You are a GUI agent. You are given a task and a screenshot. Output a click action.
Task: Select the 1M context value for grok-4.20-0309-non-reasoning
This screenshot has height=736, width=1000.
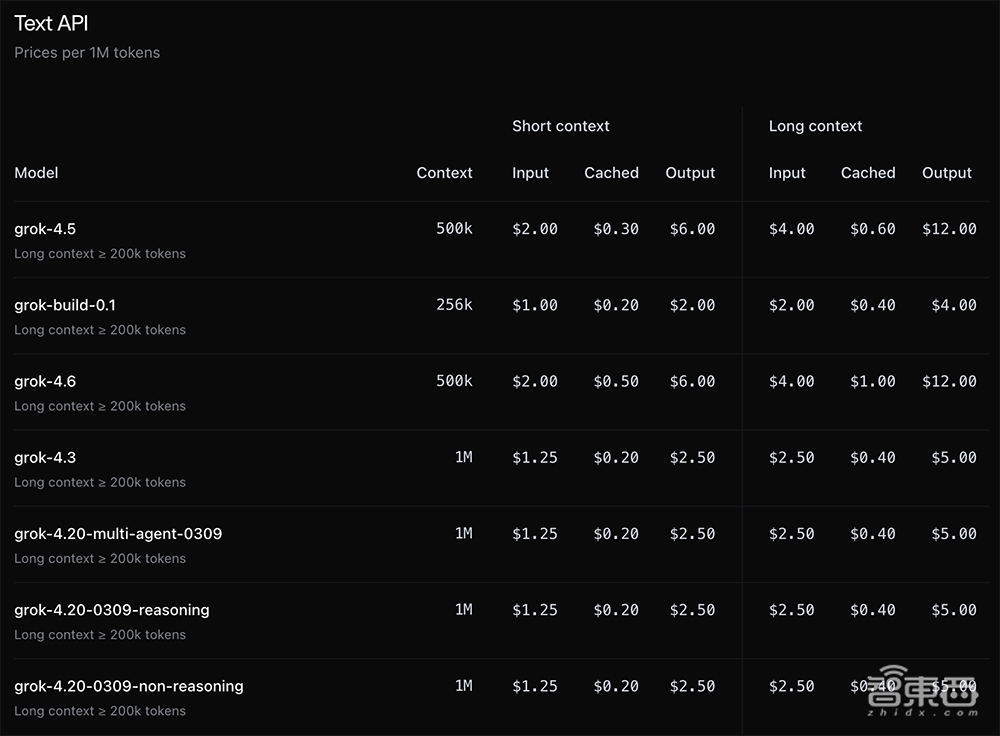464,686
